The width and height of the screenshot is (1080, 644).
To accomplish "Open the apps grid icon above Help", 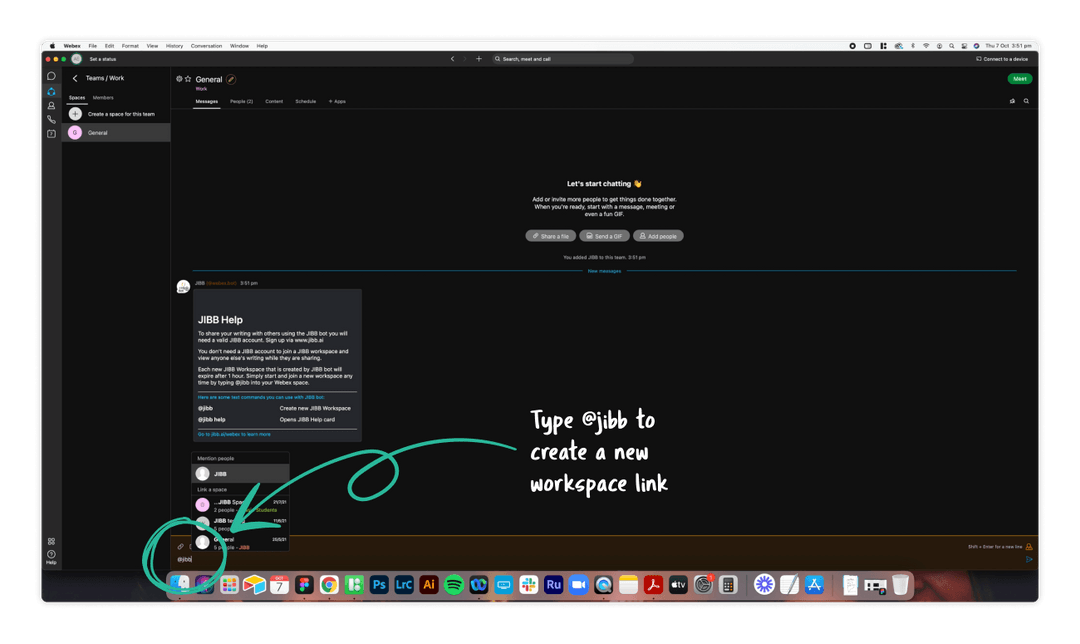I will [x=51, y=541].
